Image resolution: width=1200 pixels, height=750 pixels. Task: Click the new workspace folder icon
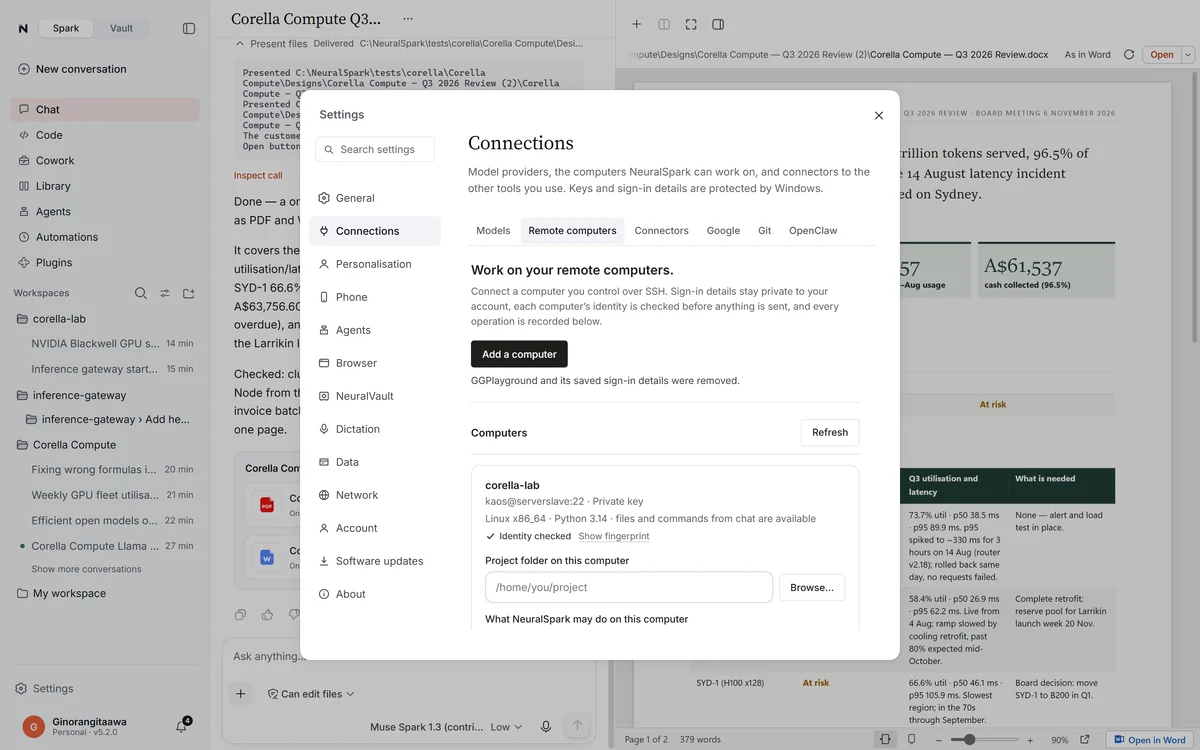click(x=189, y=293)
